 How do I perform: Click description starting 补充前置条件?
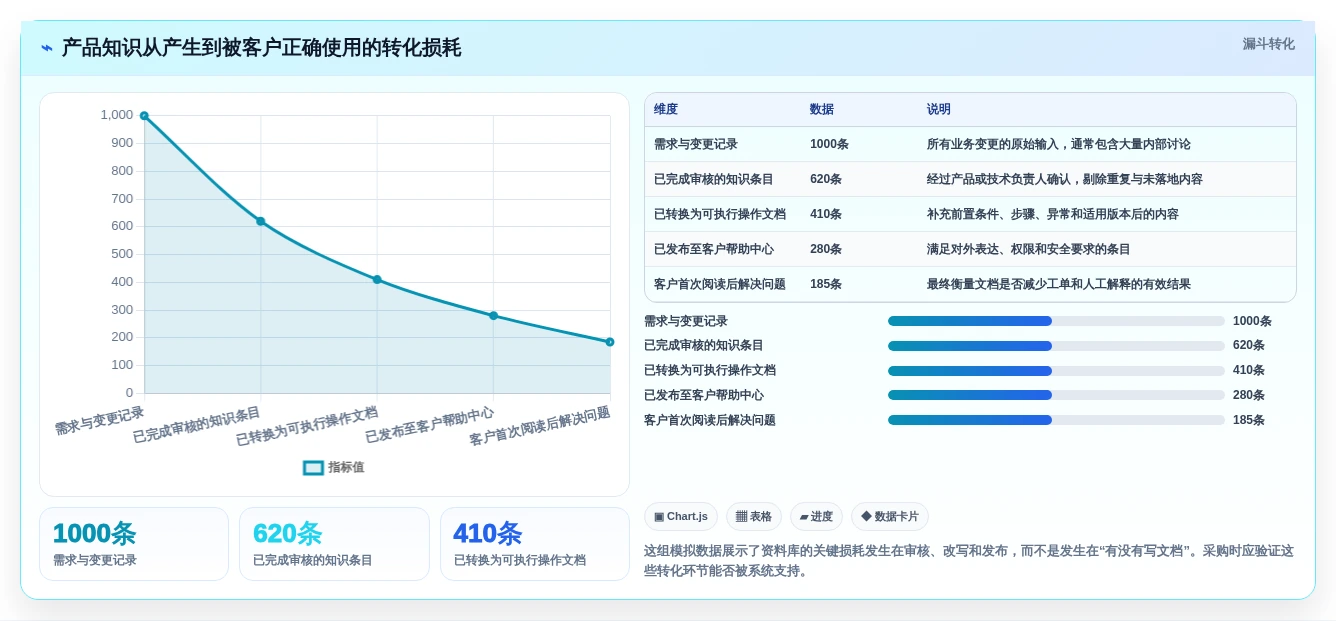[1053, 214]
